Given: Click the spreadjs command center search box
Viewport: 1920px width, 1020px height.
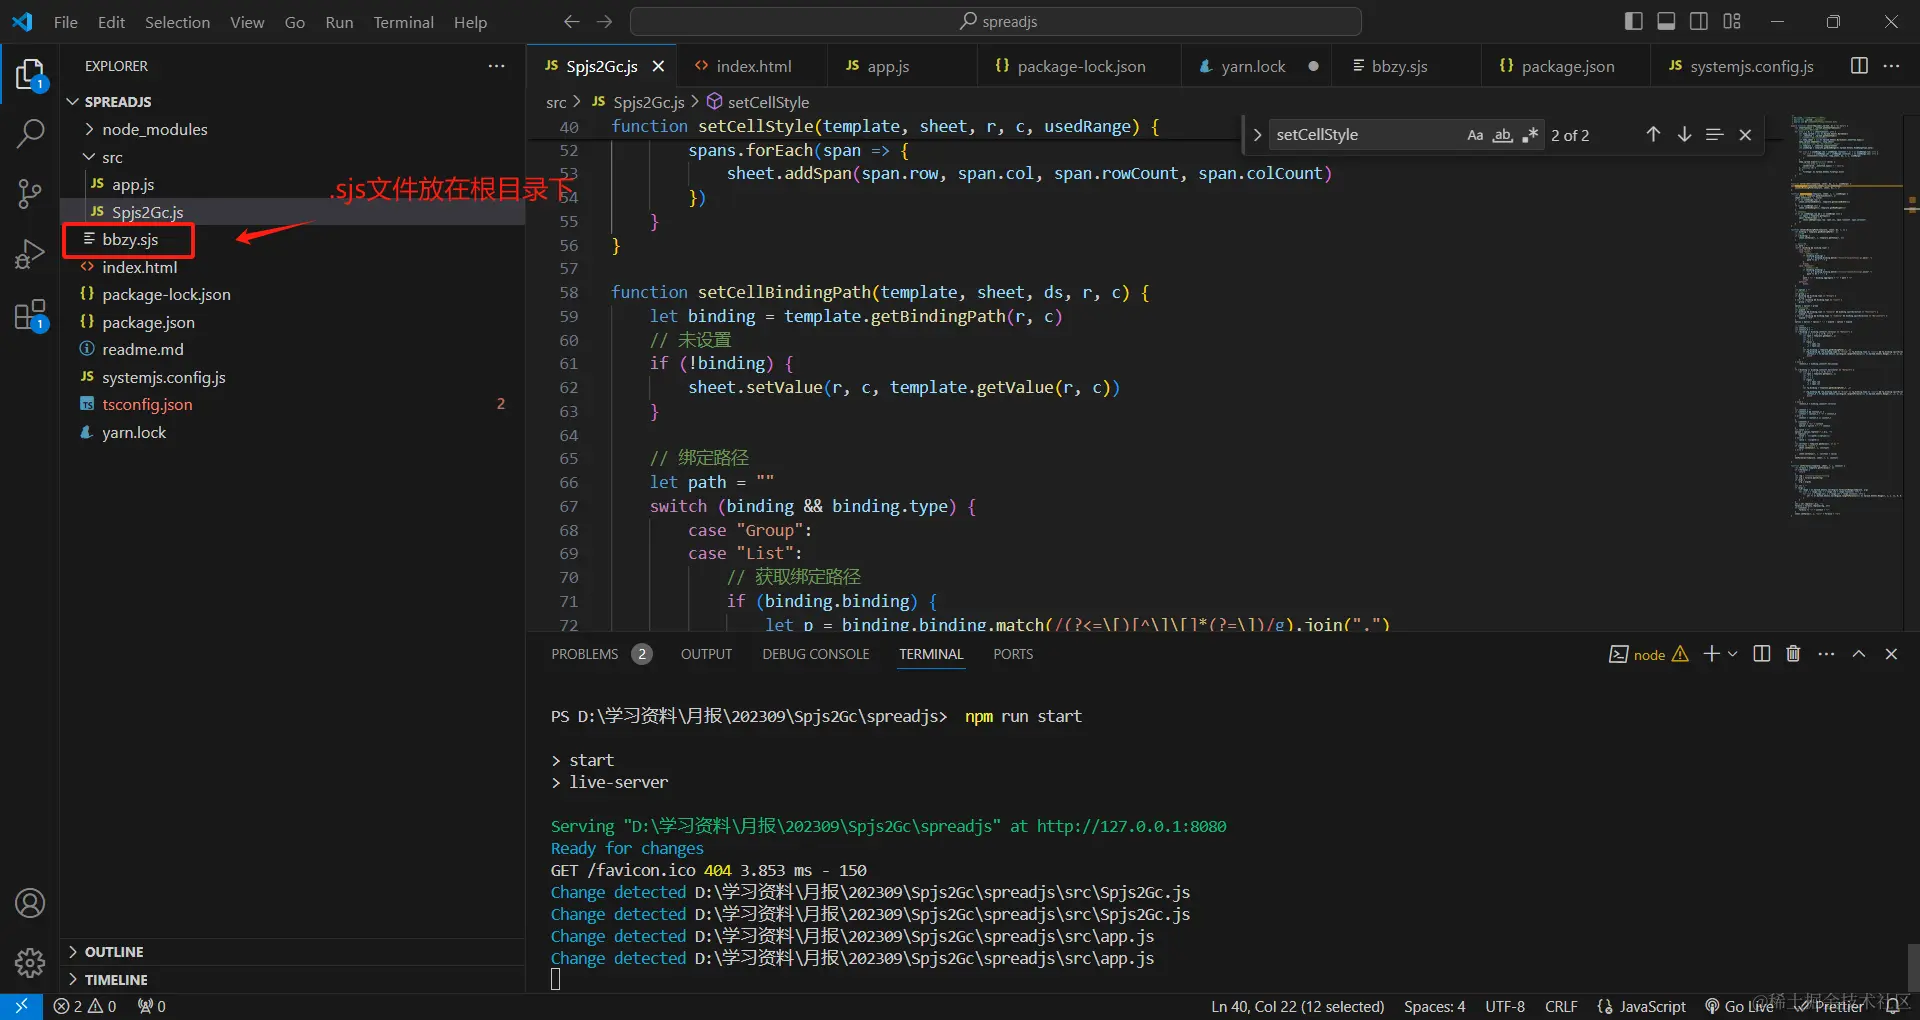Looking at the screenshot, I should [x=996, y=21].
